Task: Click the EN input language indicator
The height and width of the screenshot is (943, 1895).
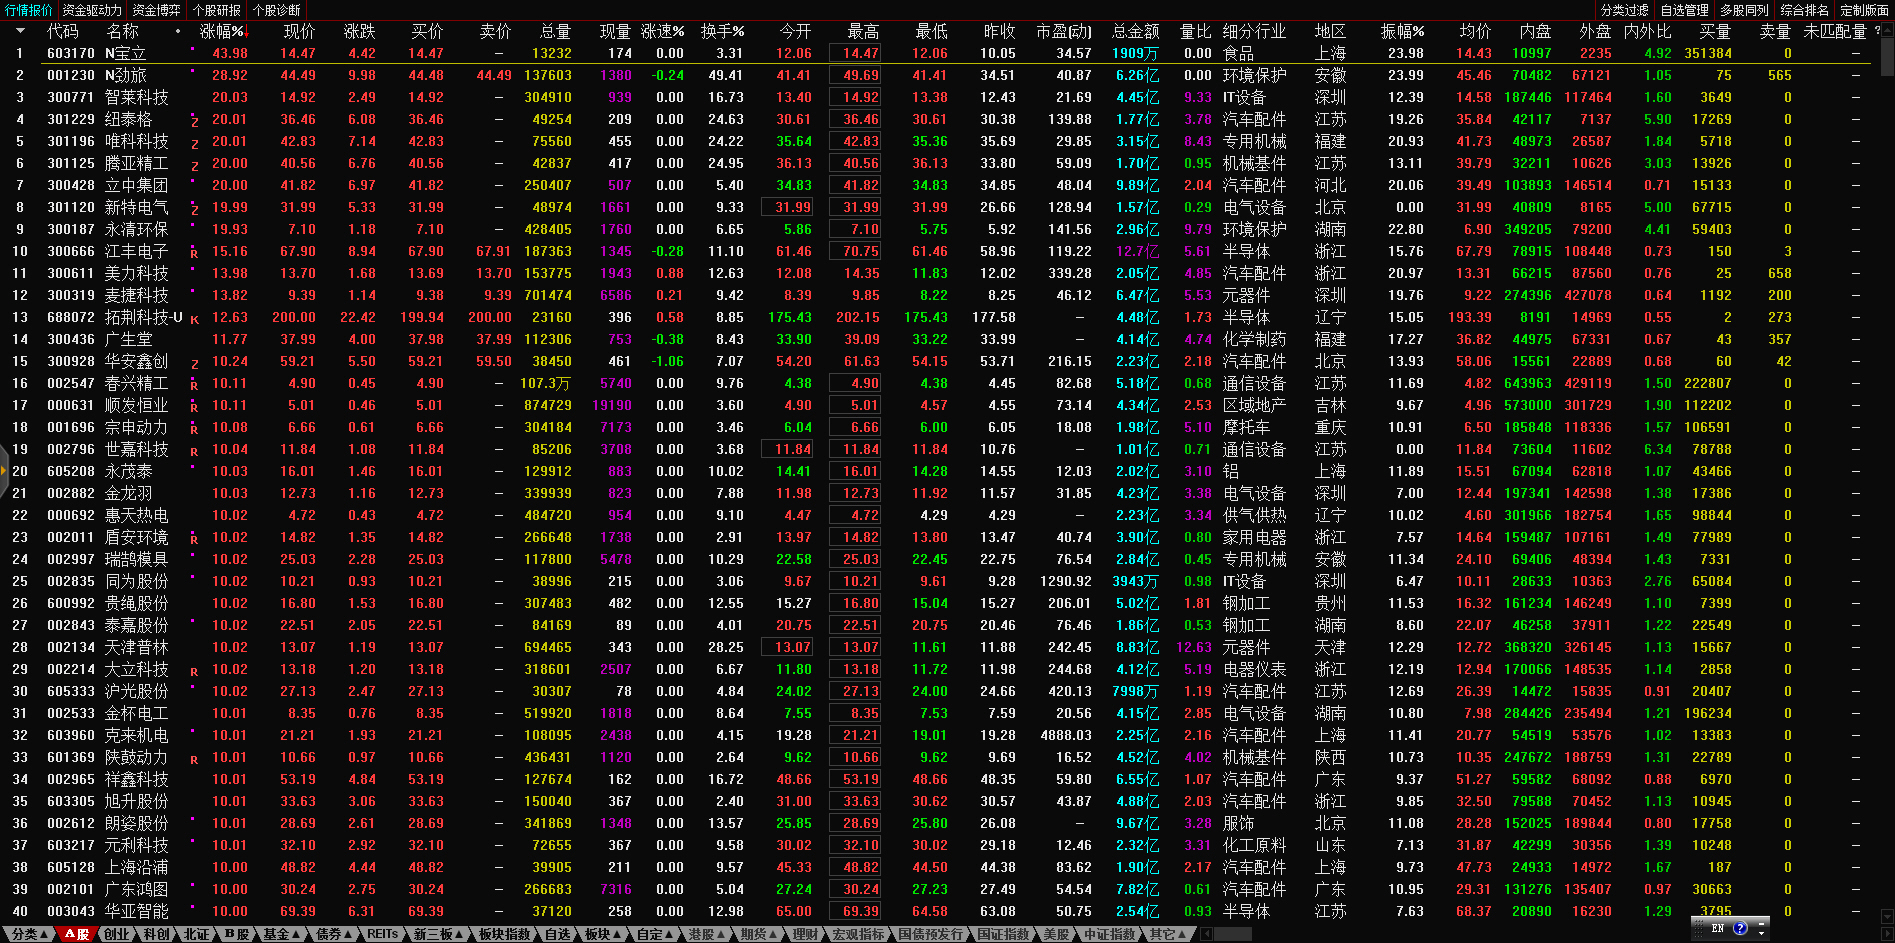Action: pos(1718,928)
